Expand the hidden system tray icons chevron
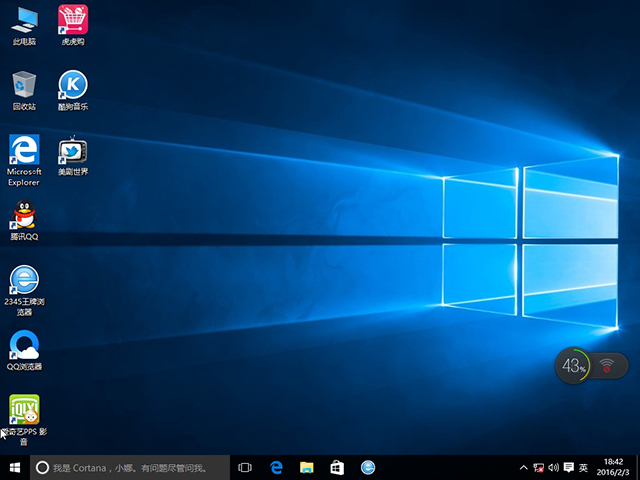The height and width of the screenshot is (480, 640). (x=524, y=467)
